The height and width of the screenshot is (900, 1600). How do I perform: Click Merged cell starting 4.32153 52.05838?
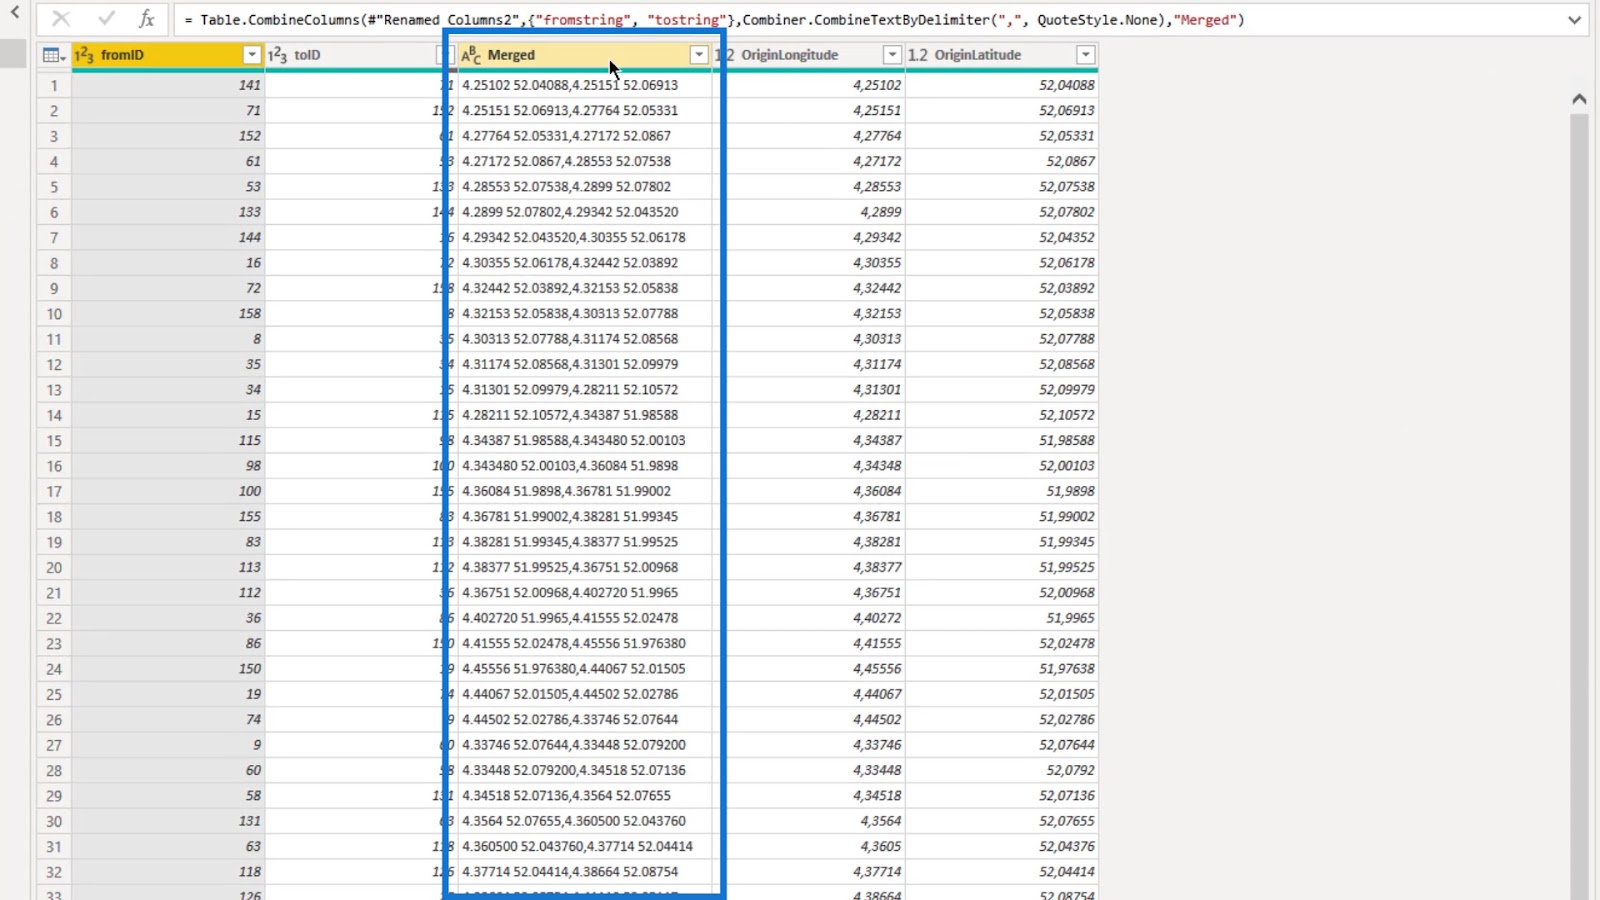coord(584,314)
